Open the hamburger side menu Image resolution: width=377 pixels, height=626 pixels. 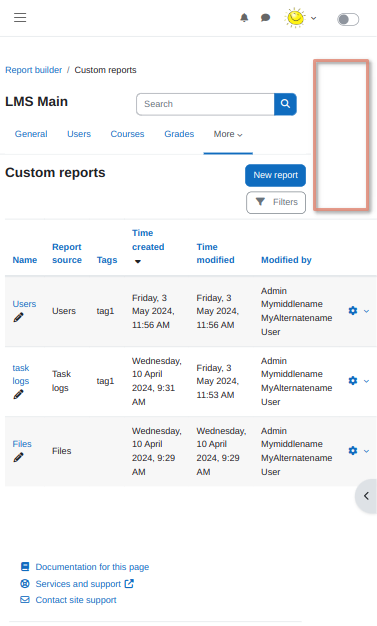coord(20,18)
